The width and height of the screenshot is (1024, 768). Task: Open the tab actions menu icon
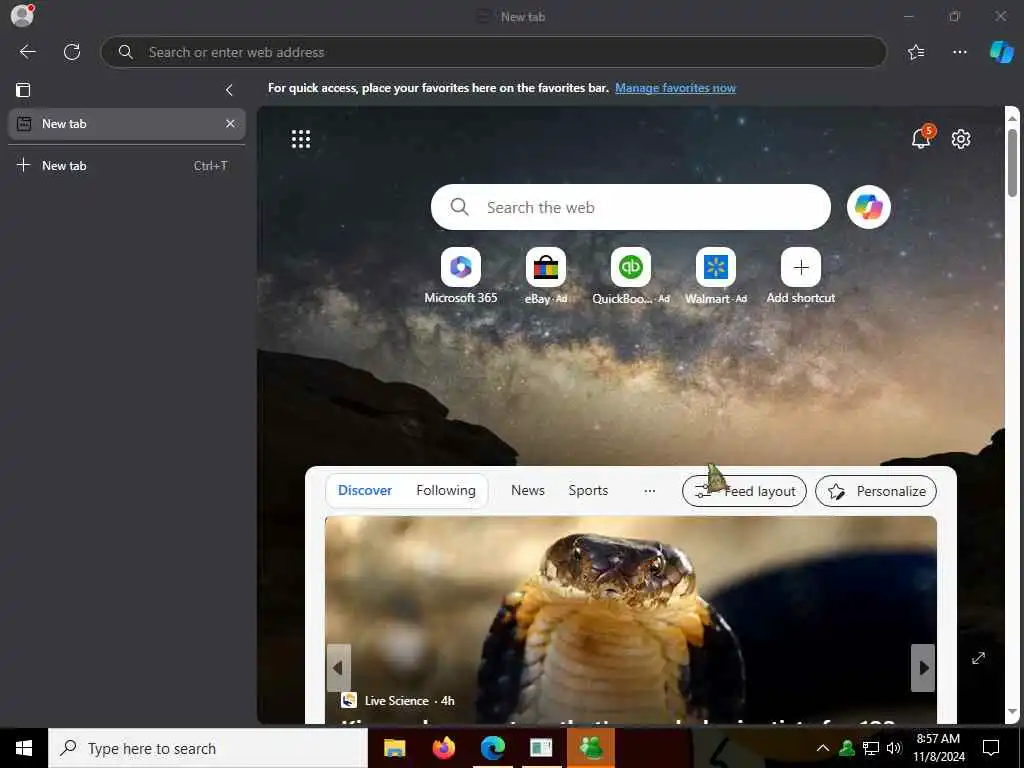pyautogui.click(x=23, y=89)
